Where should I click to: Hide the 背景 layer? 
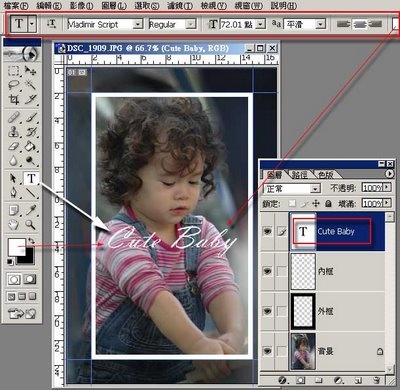point(267,351)
